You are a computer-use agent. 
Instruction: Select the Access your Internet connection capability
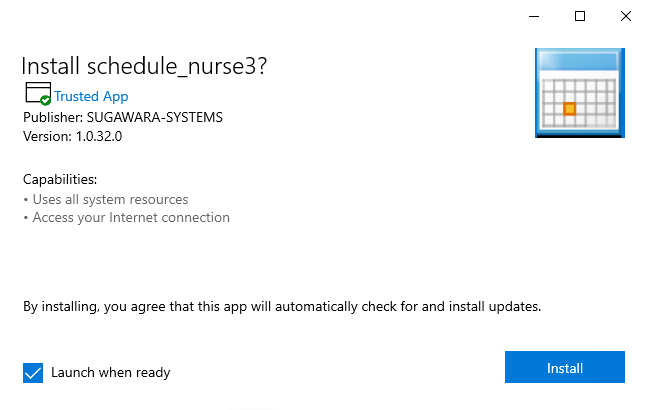(131, 218)
